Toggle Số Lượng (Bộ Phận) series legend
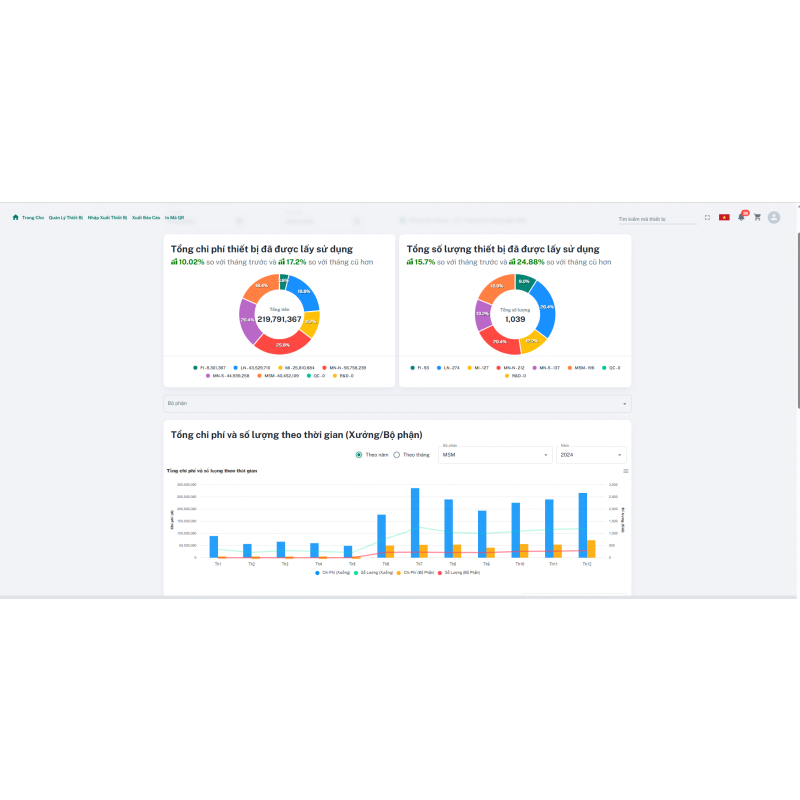 point(459,573)
